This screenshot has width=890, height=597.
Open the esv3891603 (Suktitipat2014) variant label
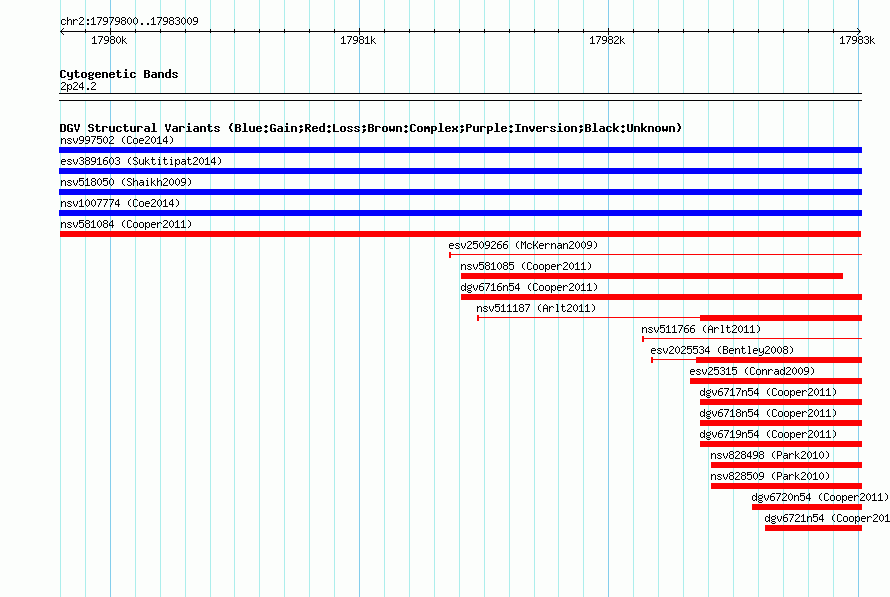[141, 161]
